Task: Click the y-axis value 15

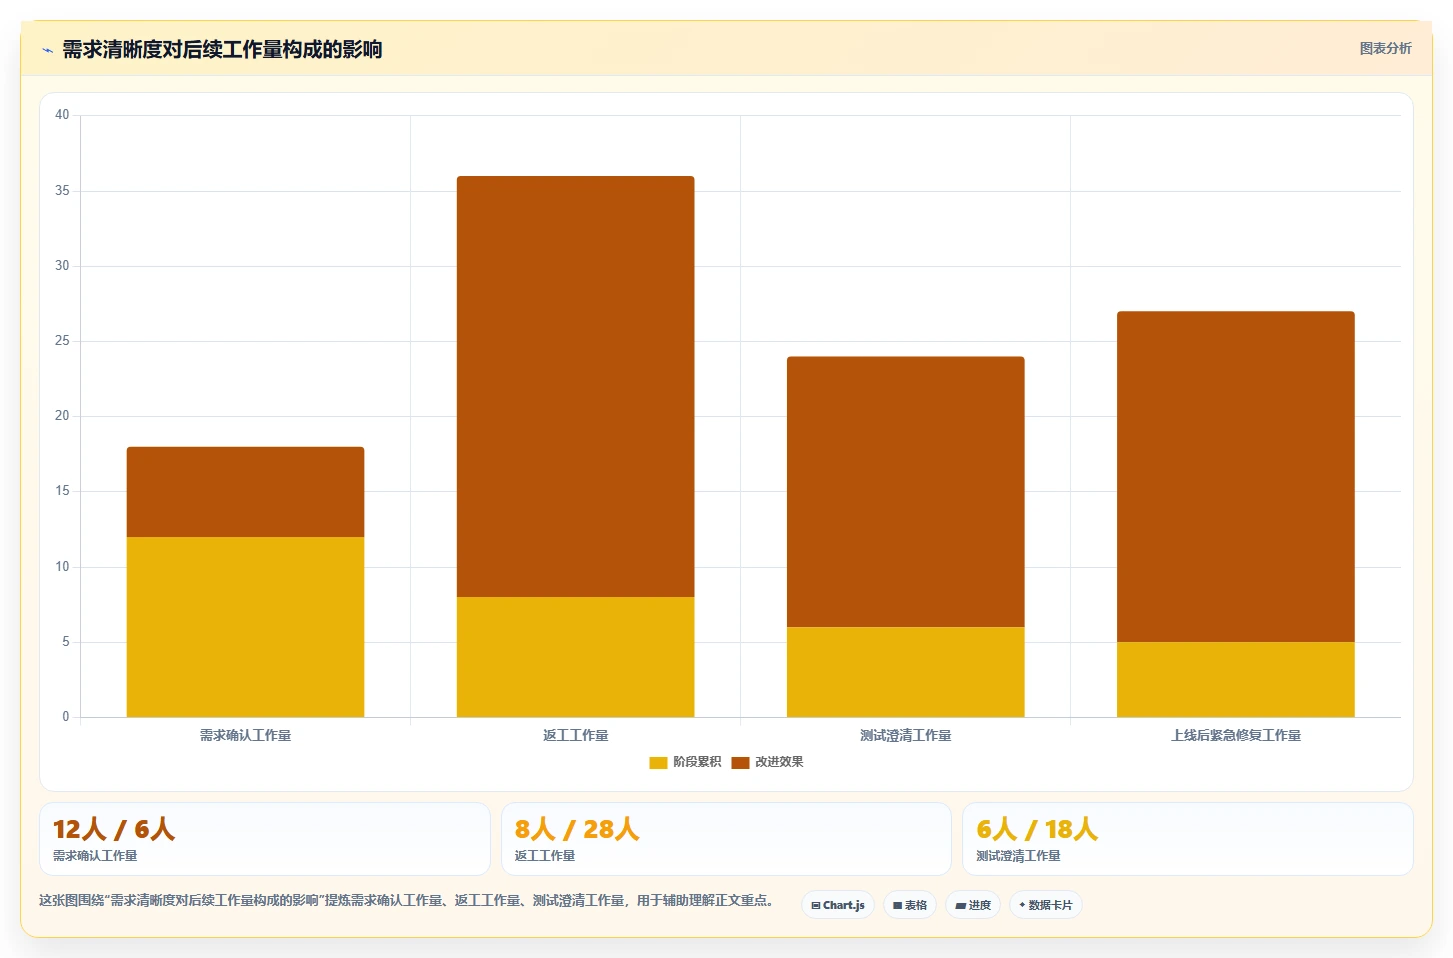Action: (62, 491)
